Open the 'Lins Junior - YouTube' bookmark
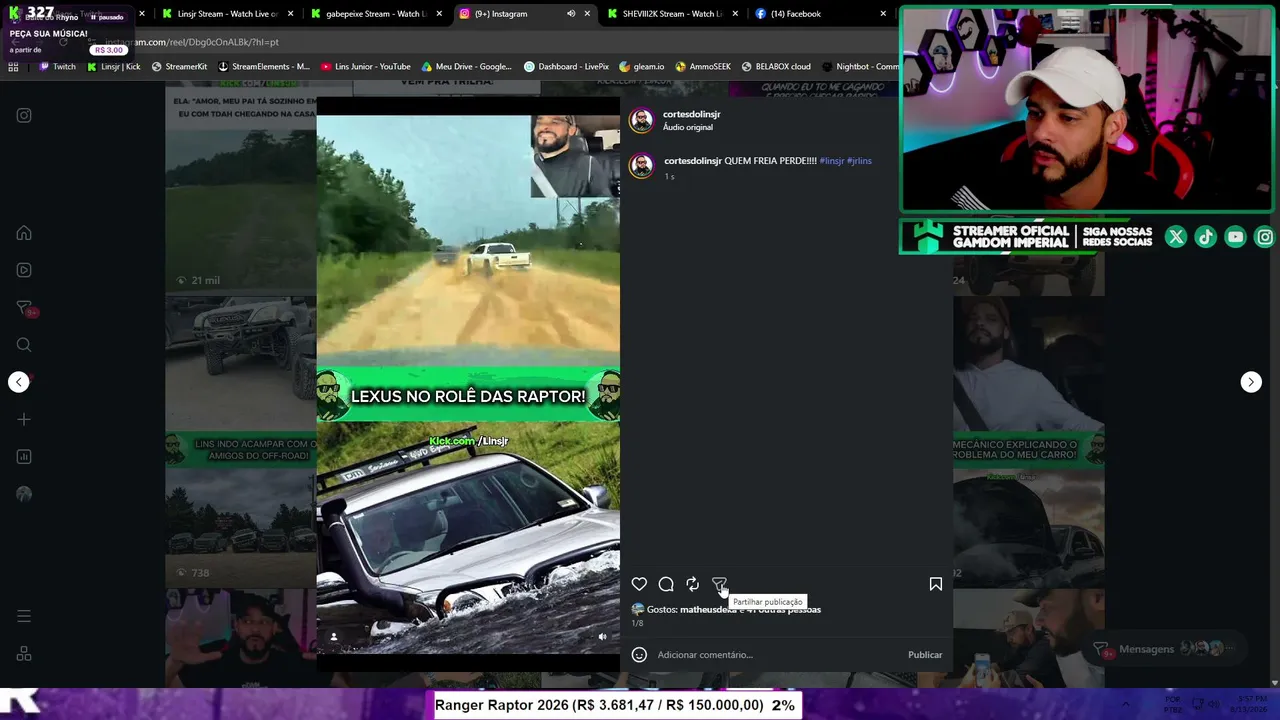Viewport: 1280px width, 720px height. click(366, 67)
